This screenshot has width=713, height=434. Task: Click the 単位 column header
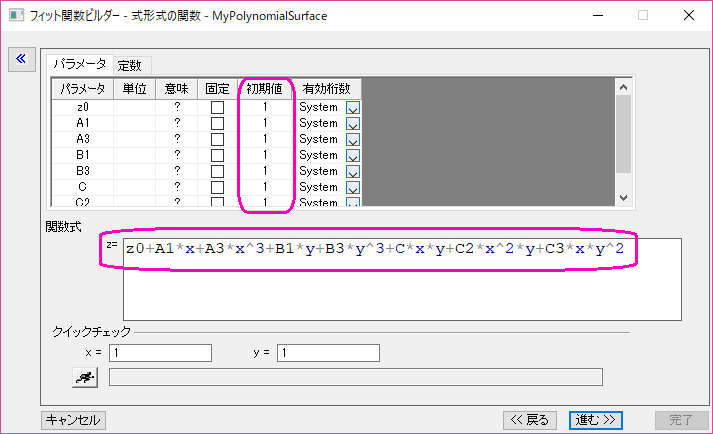click(135, 89)
